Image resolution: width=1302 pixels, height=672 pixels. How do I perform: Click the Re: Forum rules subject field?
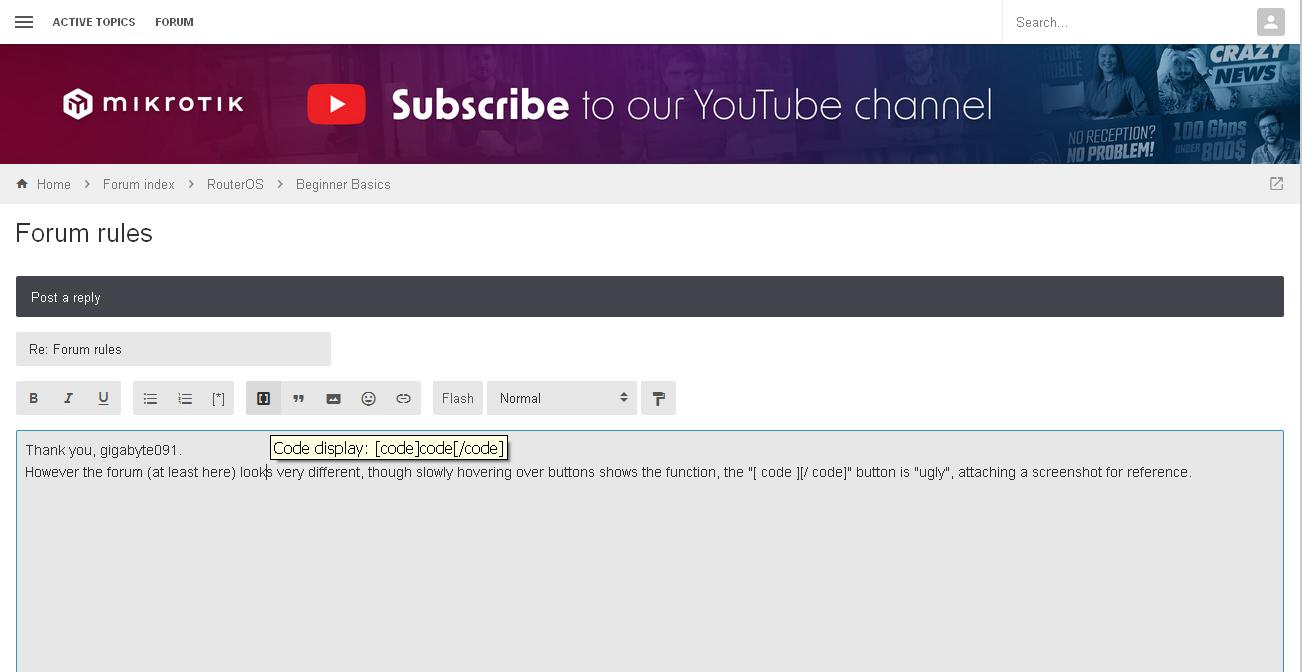click(173, 349)
